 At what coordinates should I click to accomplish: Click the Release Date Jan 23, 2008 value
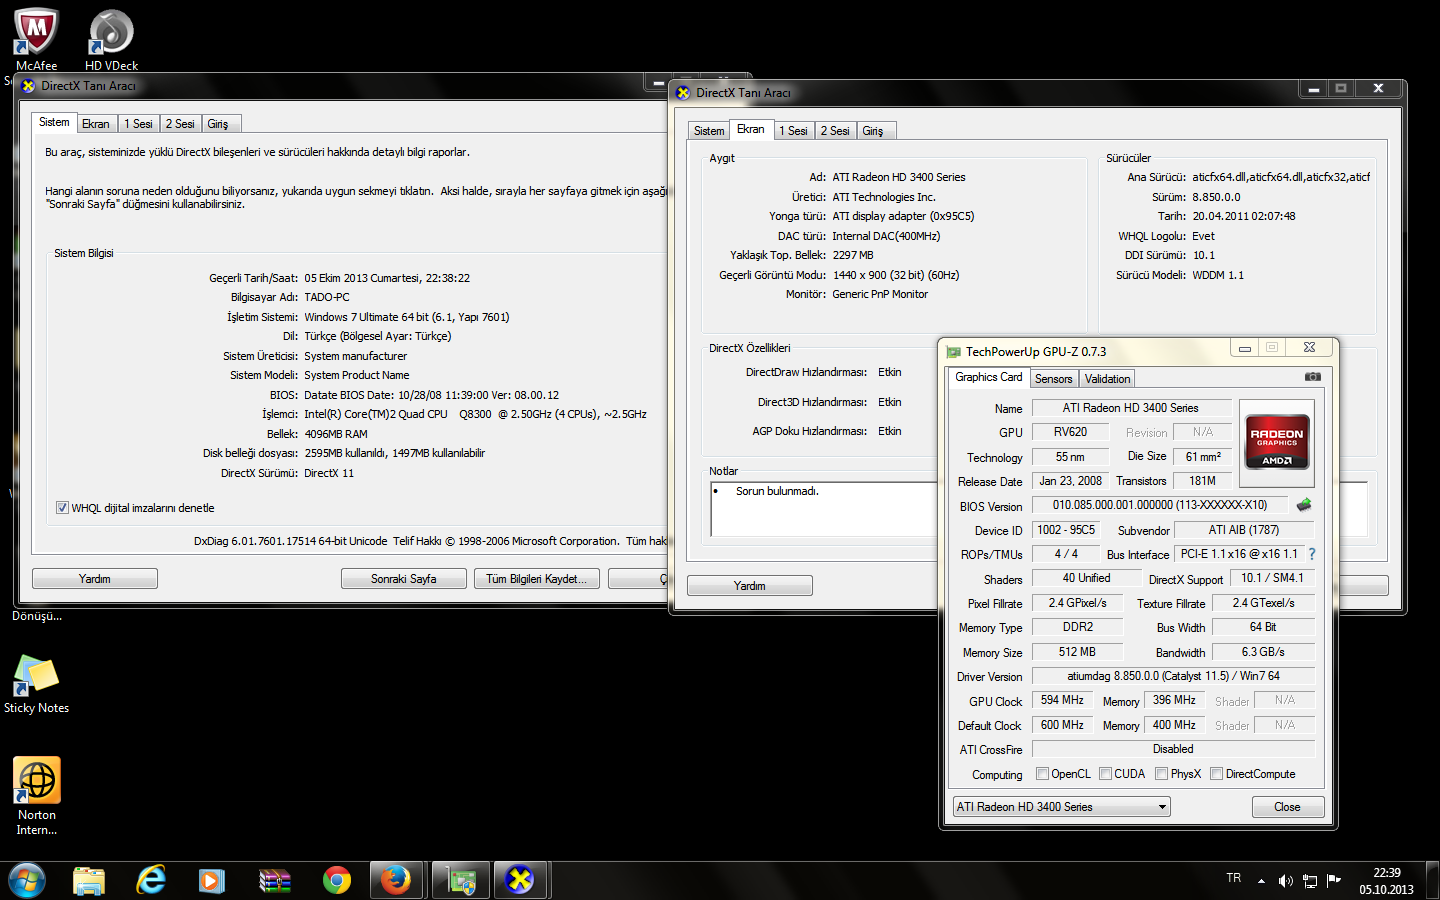(x=1070, y=481)
